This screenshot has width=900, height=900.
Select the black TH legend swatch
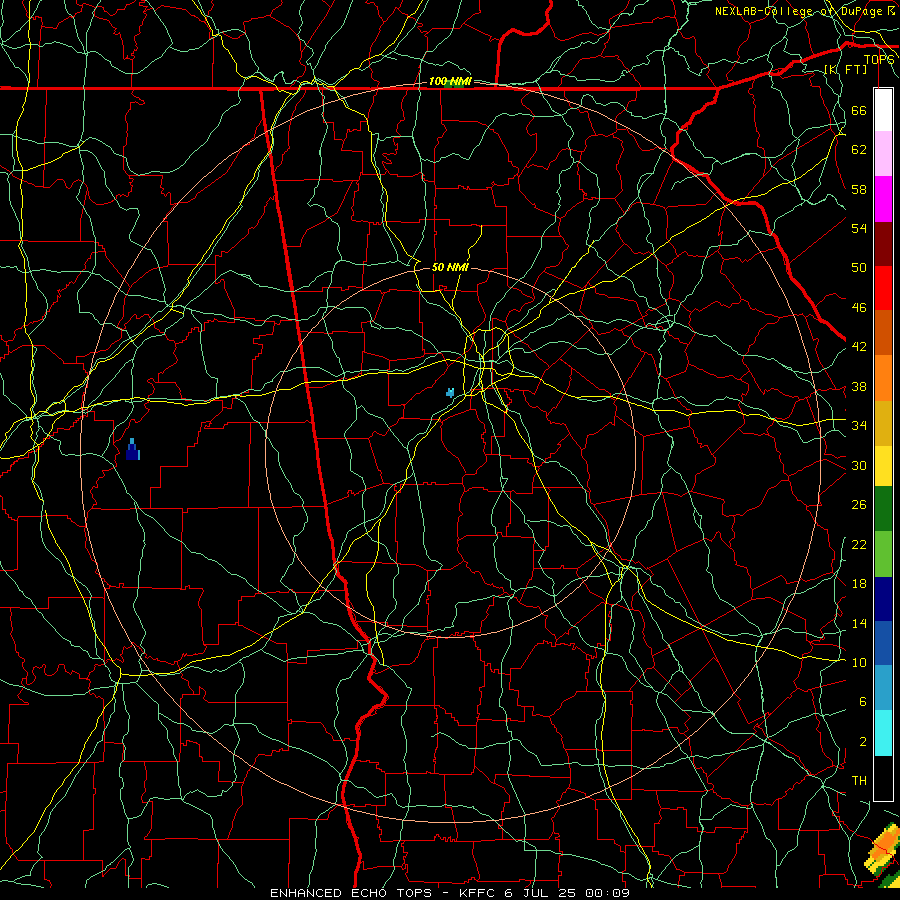[x=883, y=778]
